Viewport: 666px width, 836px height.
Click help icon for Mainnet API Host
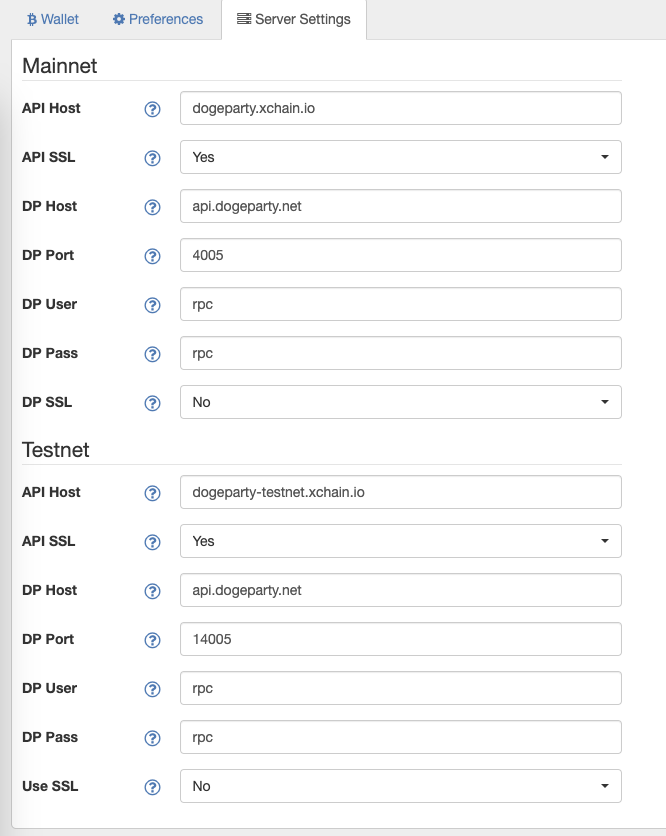[153, 109]
